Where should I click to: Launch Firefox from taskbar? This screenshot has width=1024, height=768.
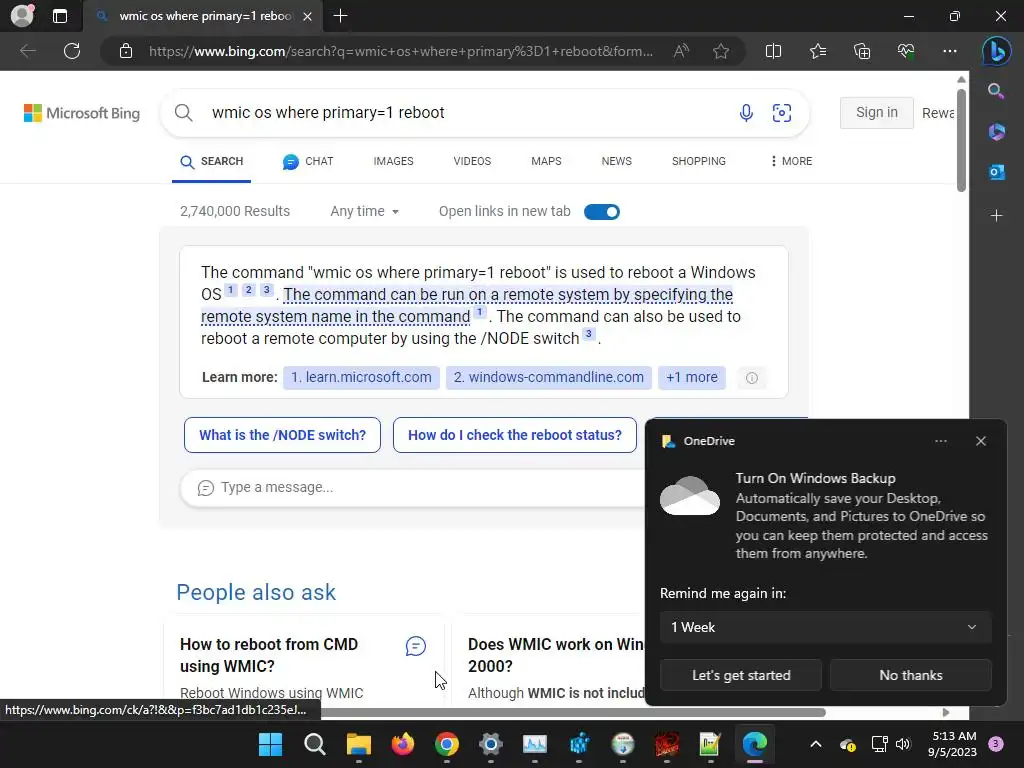click(x=402, y=744)
